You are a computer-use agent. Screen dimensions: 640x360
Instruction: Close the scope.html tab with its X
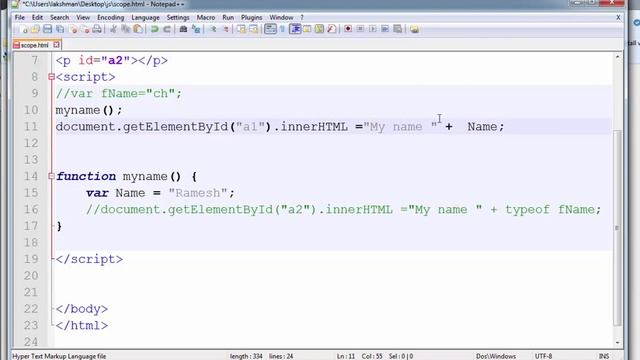(56, 44)
